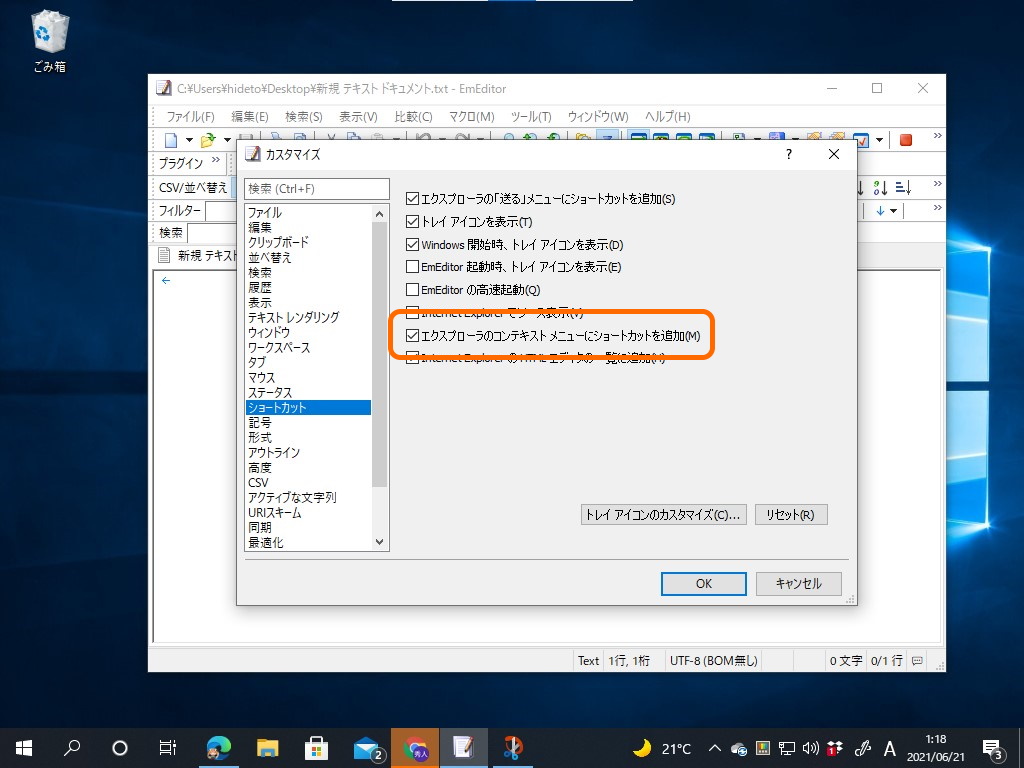Click the ? help button in dialog title
Viewport: 1024px width, 768px height.
[789, 154]
